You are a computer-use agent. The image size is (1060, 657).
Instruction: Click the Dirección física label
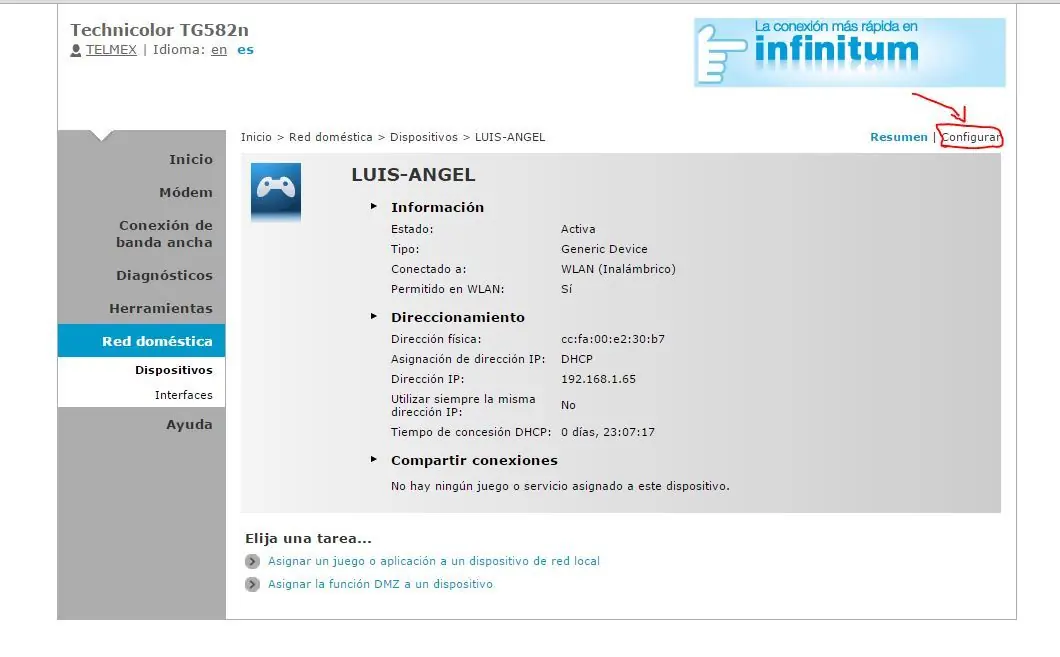[436, 339]
